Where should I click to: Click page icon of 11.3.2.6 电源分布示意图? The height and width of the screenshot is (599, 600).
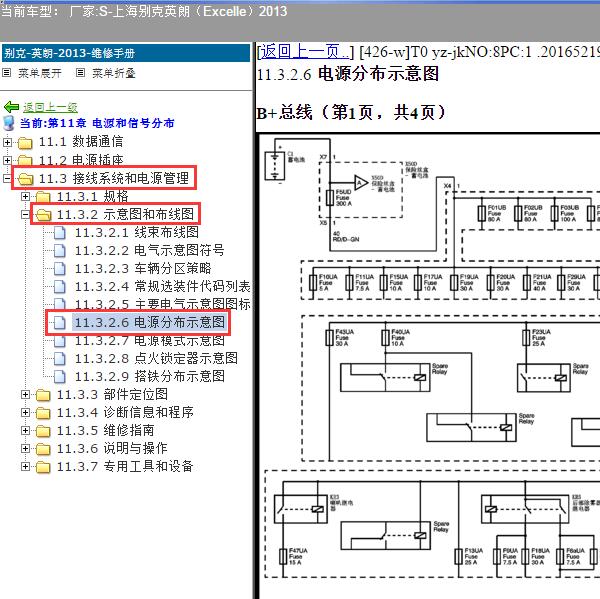point(60,323)
